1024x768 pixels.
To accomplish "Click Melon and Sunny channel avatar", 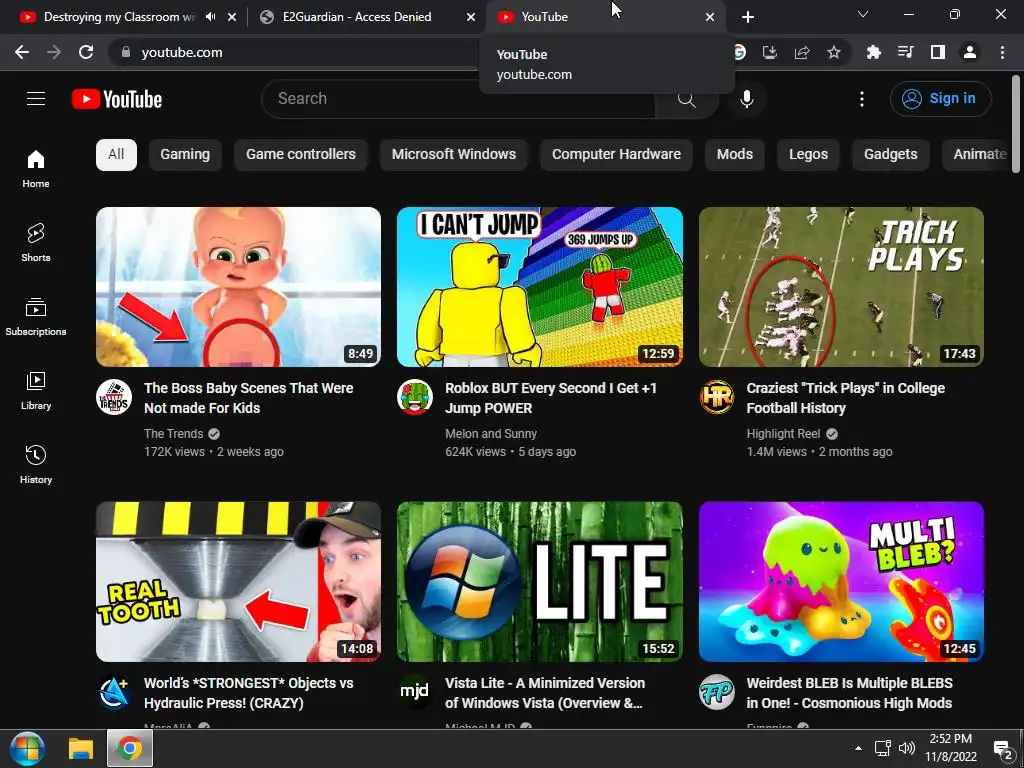I will click(415, 397).
